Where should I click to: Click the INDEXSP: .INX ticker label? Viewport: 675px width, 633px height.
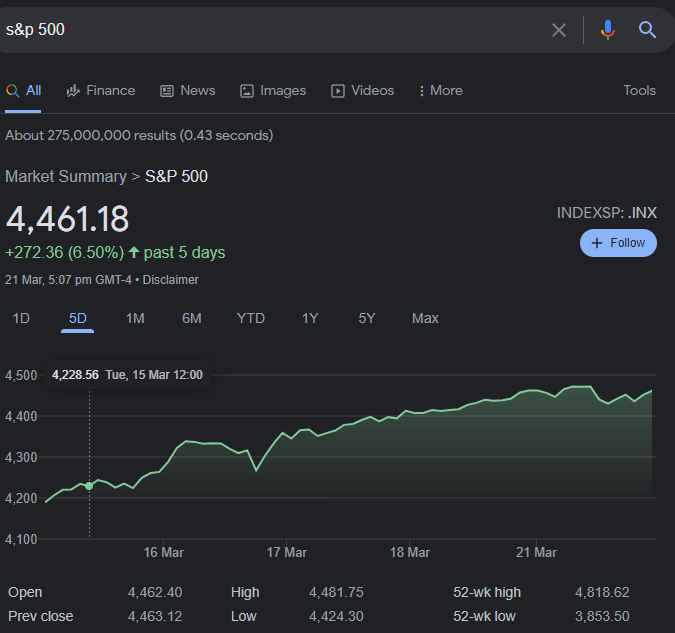tap(607, 213)
